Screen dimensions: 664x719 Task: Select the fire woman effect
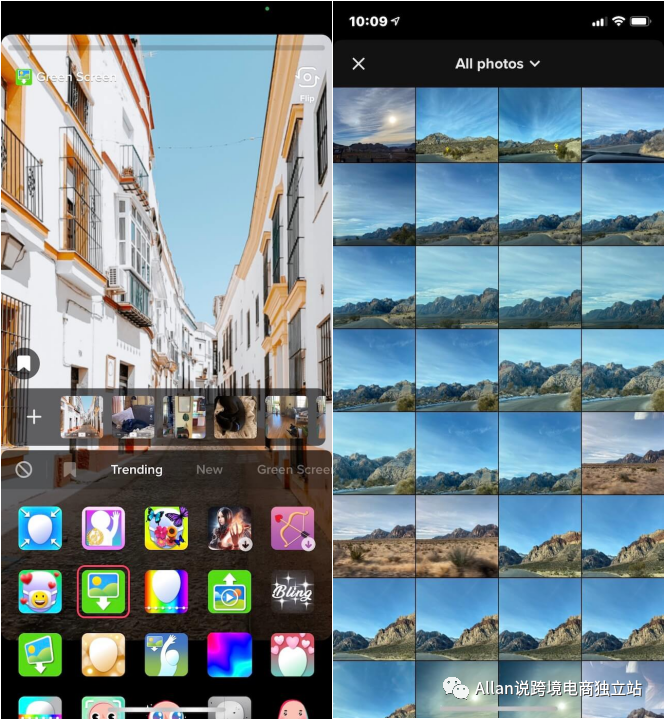pyautogui.click(x=229, y=528)
